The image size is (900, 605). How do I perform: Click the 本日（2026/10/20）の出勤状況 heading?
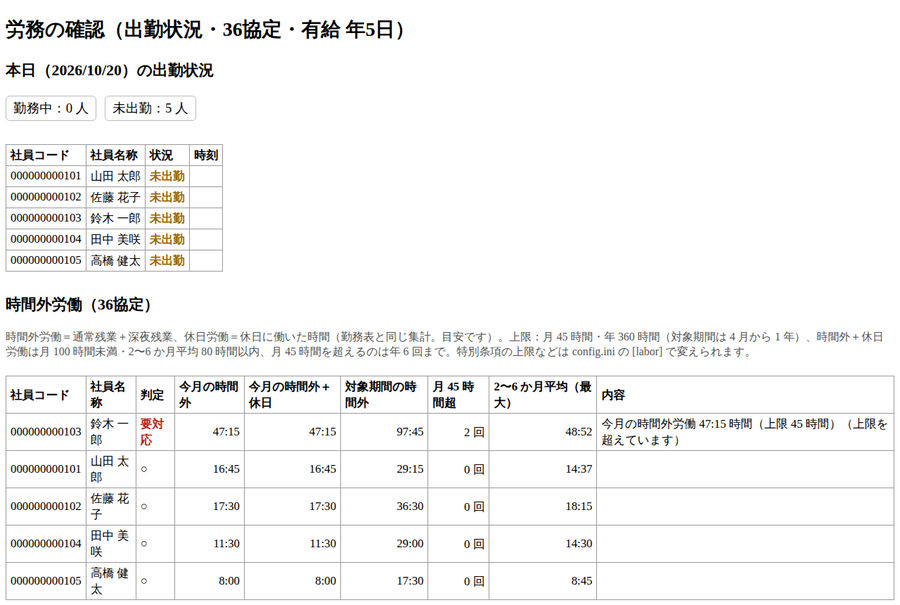109,71
